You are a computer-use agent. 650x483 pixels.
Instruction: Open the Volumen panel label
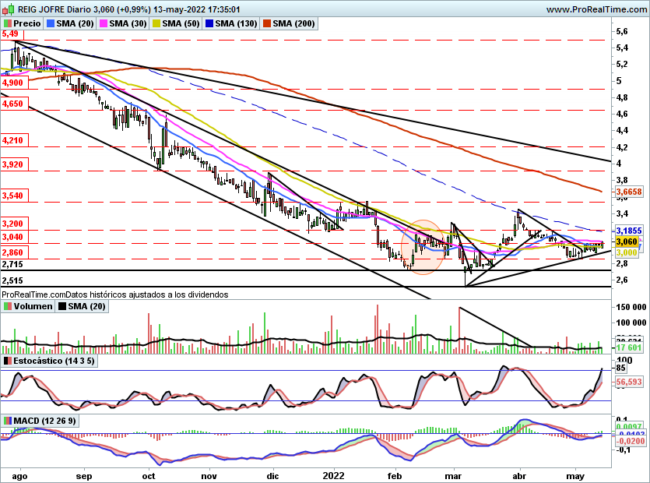point(33,306)
